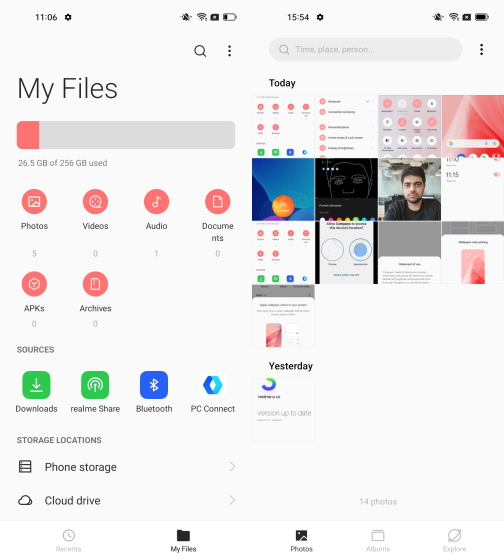Open the Bluetooth source
Viewport: 504px width, 560px height.
coord(154,385)
